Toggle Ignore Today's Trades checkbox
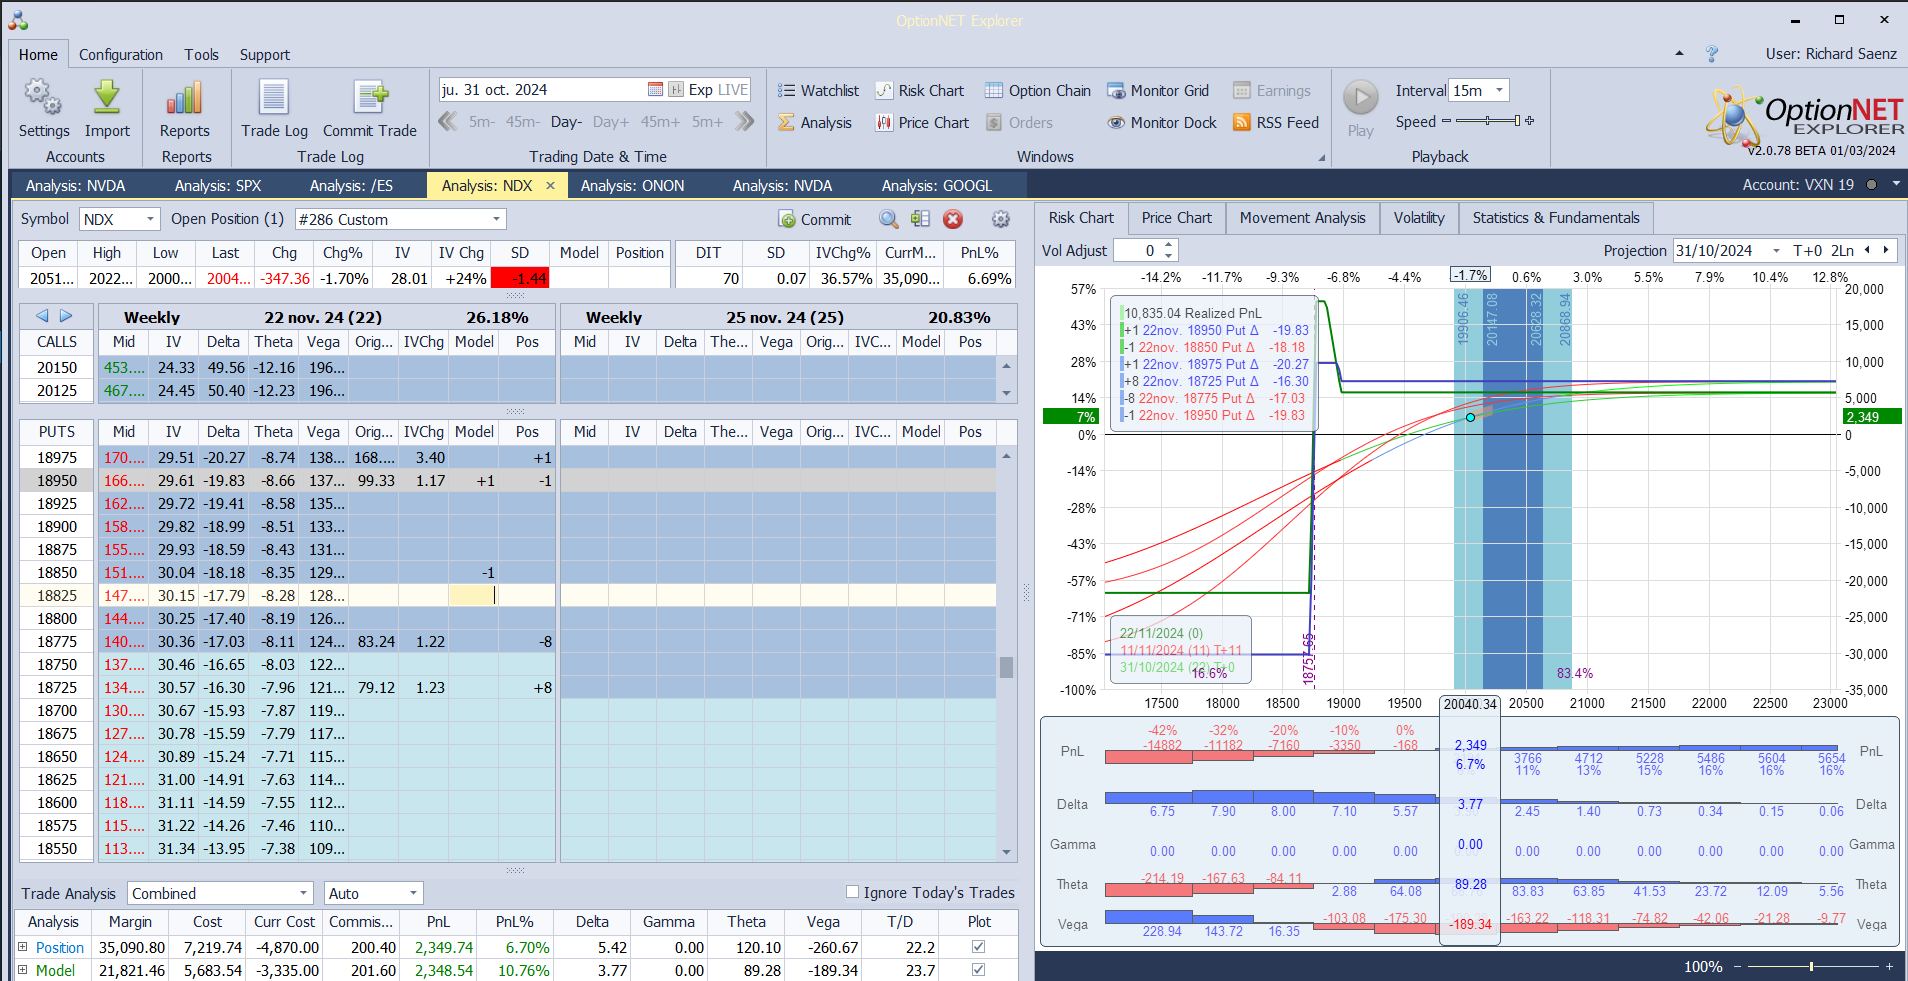 (x=853, y=892)
